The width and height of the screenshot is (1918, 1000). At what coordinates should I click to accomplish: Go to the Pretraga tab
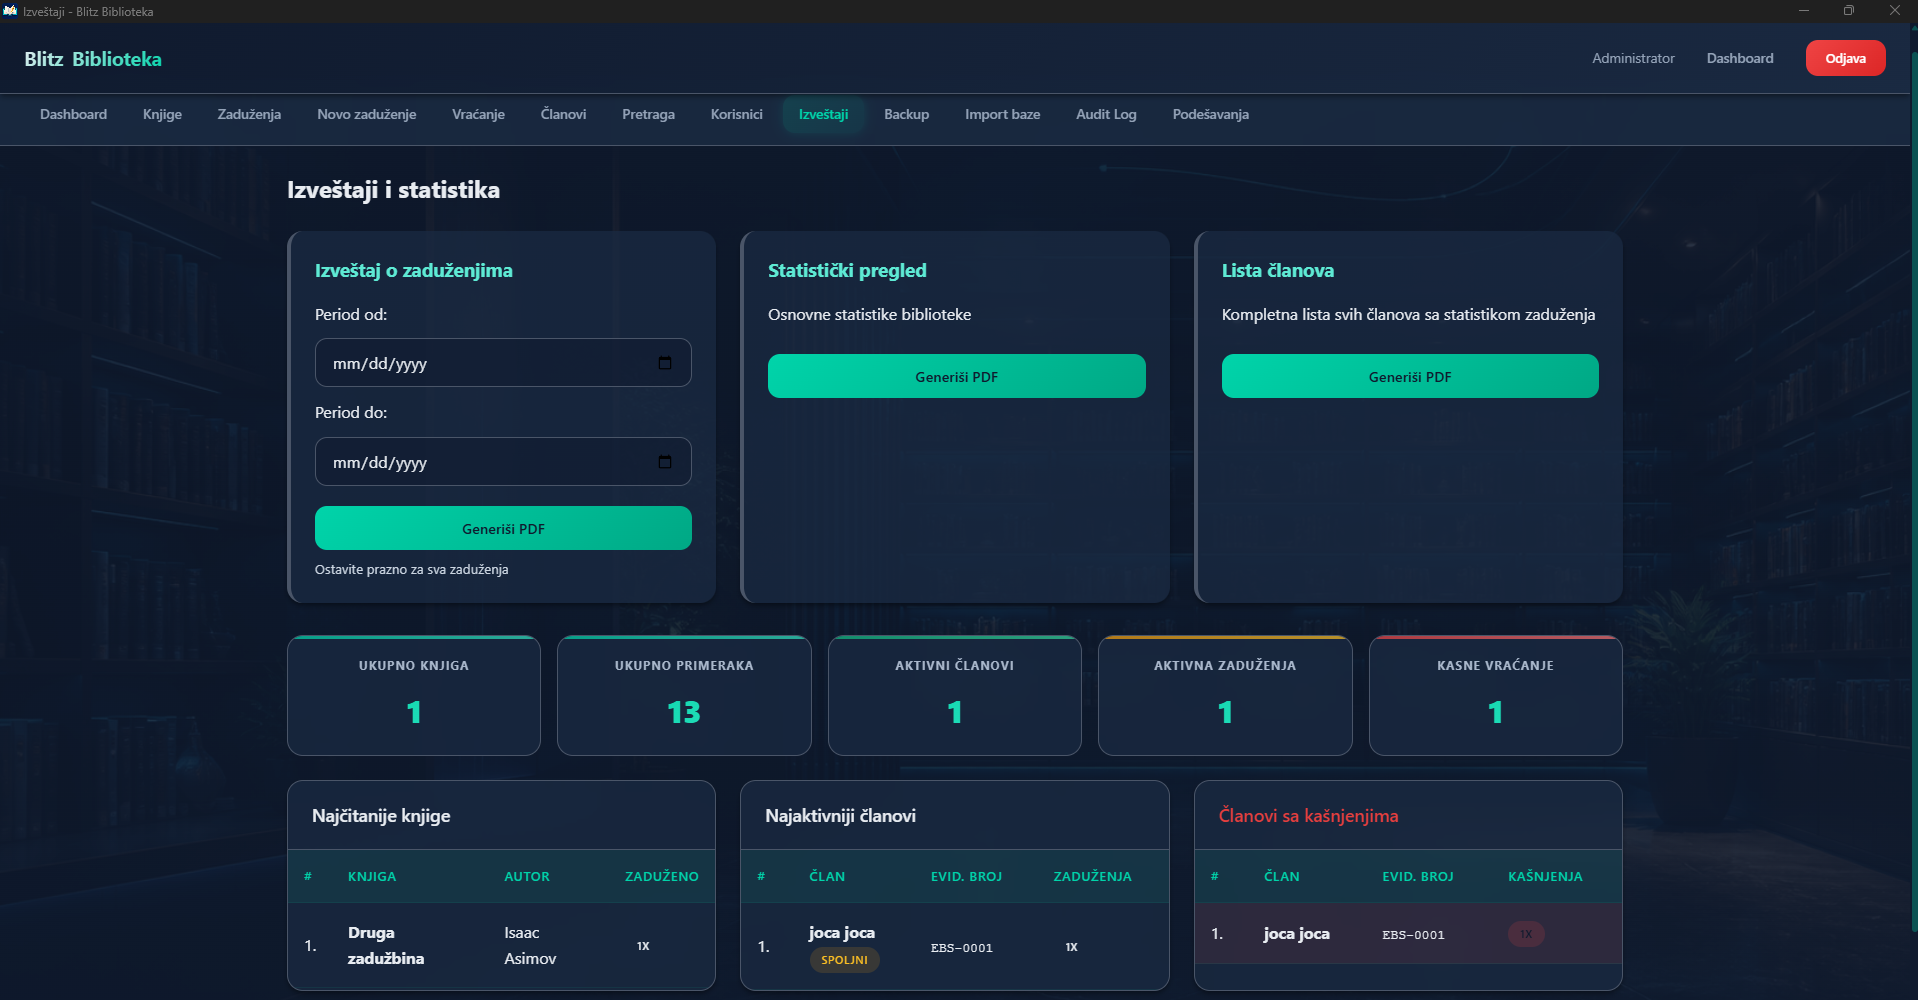click(x=648, y=114)
